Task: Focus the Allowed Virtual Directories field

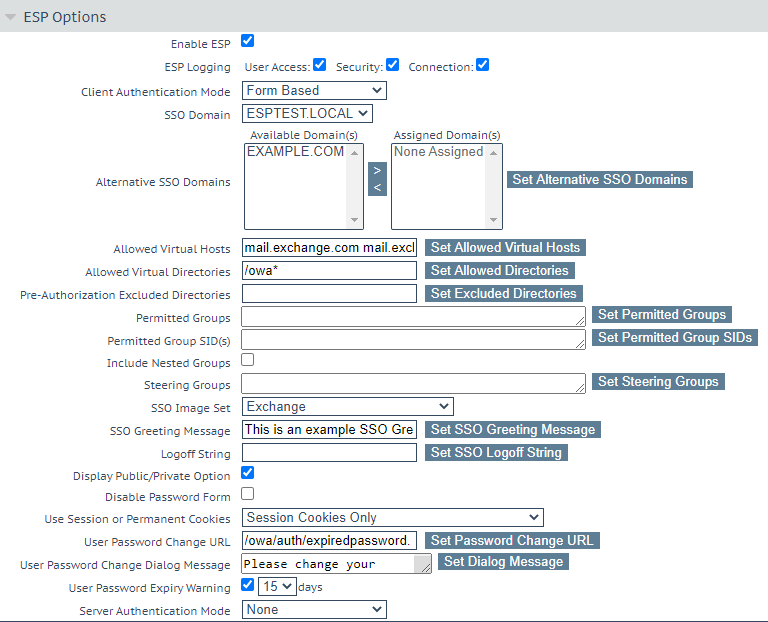Action: 329,270
